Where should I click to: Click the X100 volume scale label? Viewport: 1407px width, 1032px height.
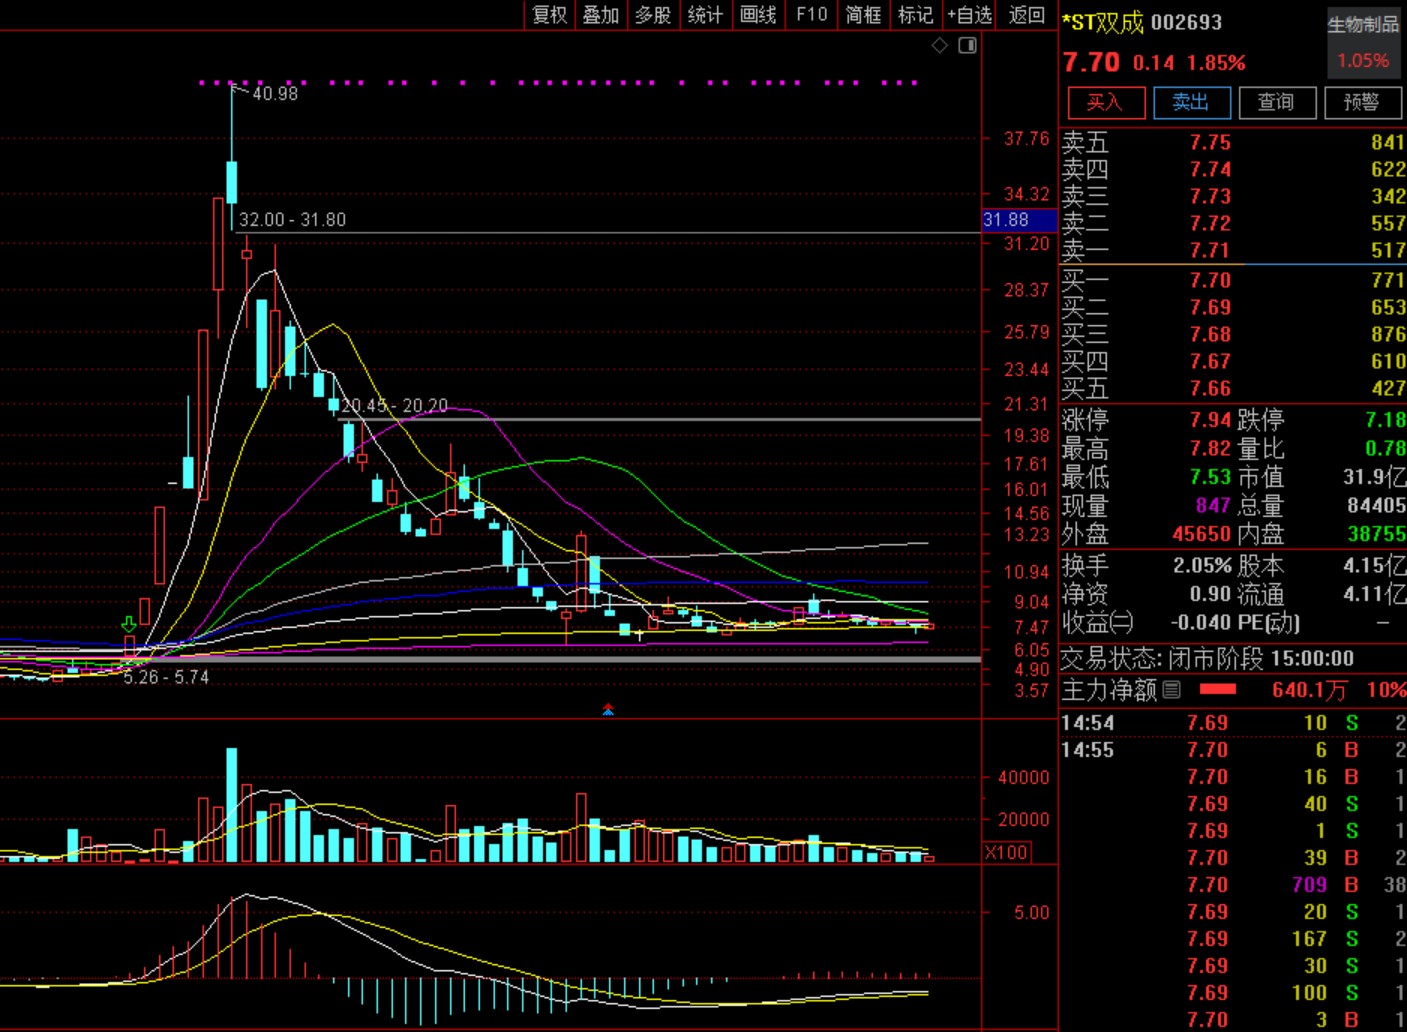(x=1007, y=852)
